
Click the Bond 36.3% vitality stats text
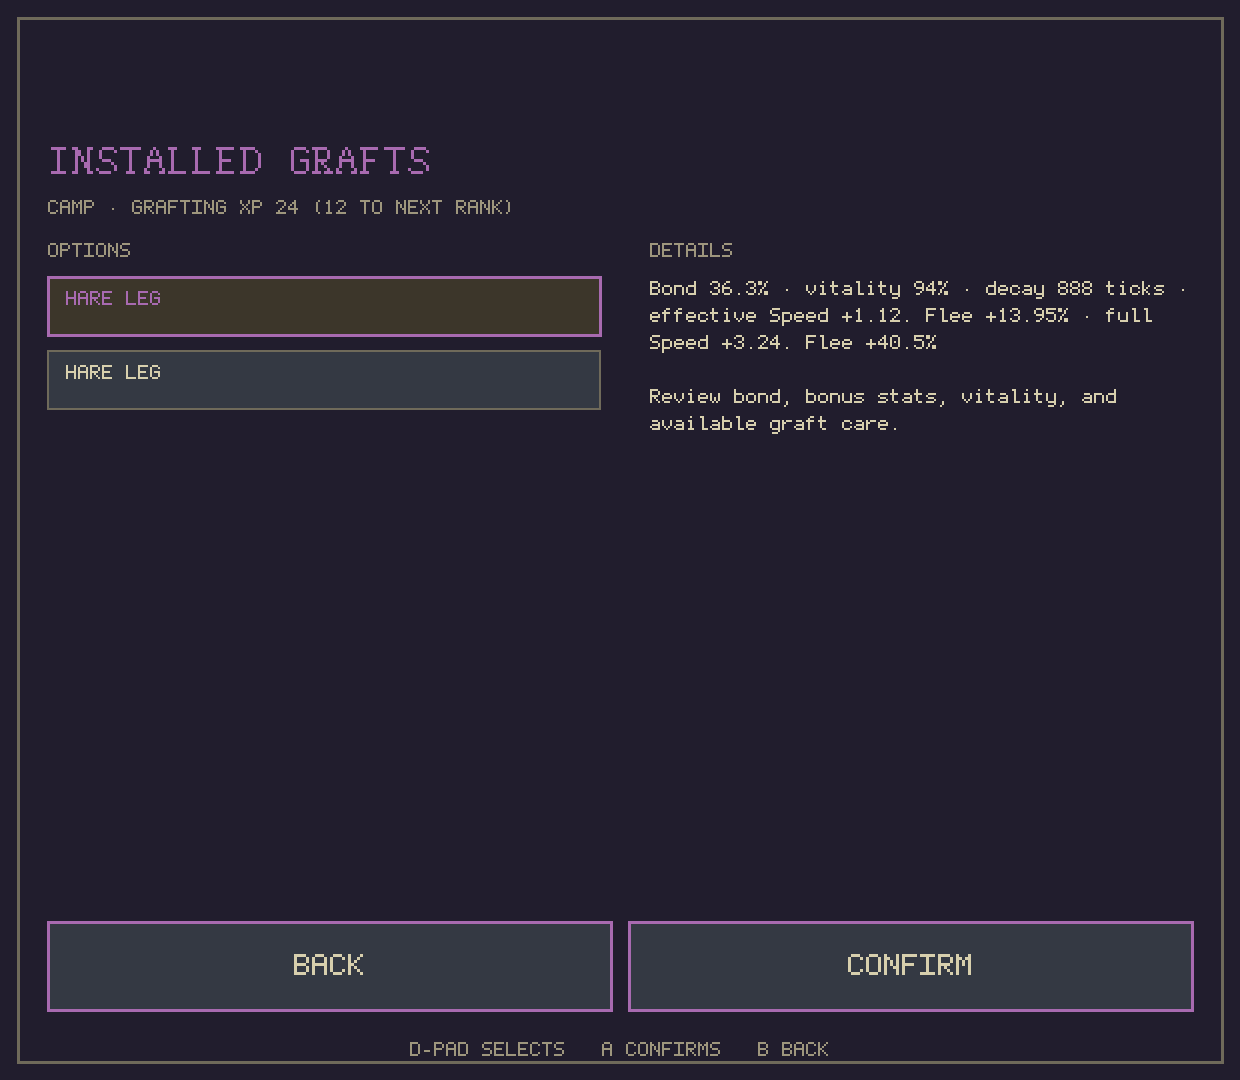coord(917,315)
